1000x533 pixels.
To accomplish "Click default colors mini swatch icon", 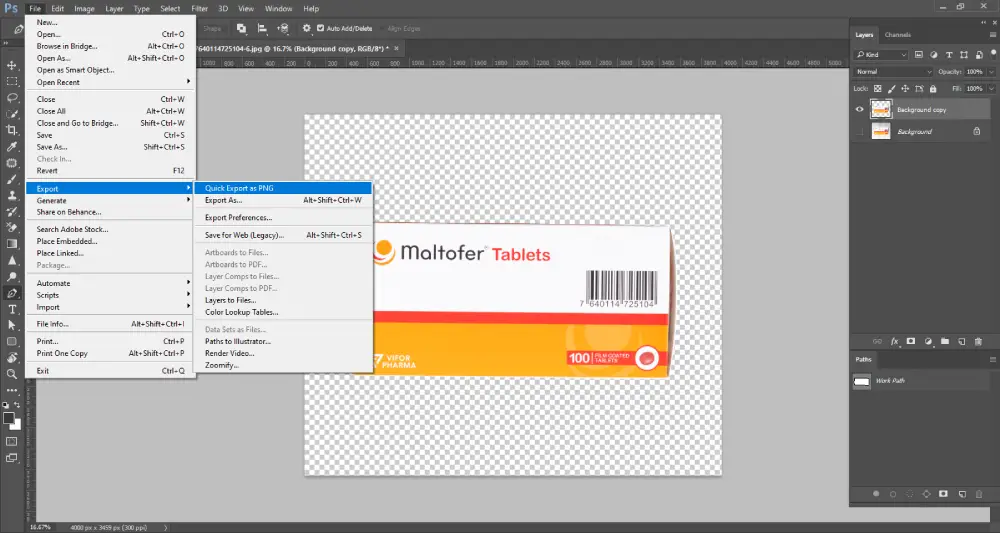I will coord(6,405).
